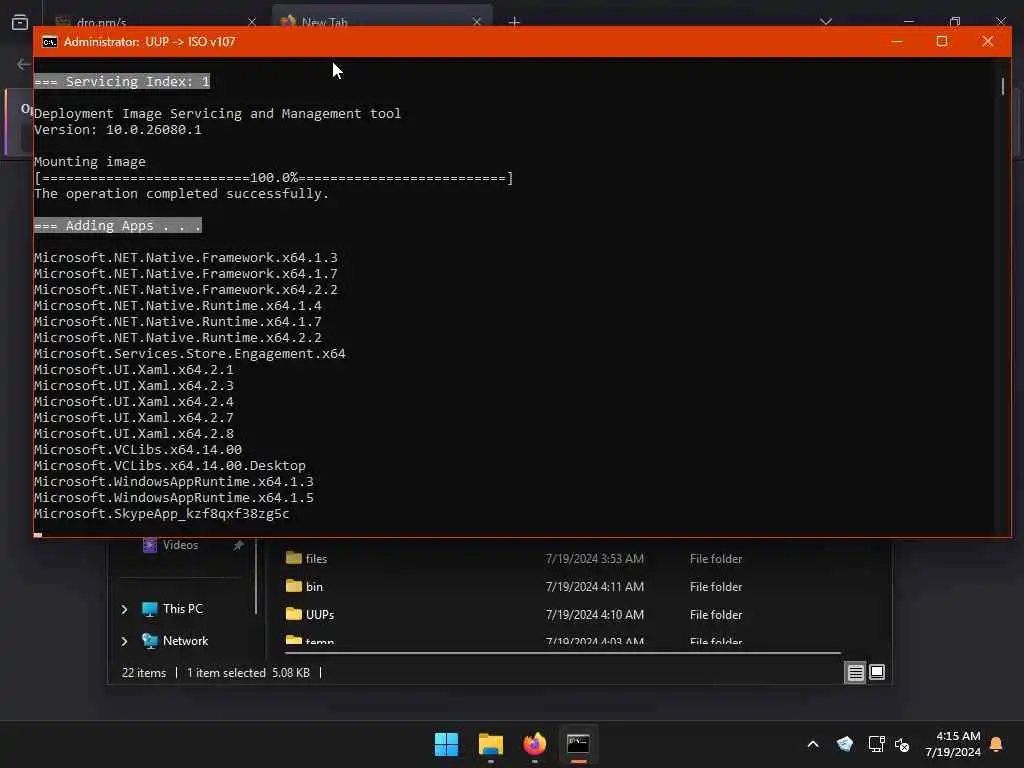Open File Explorer from the taskbar
The image size is (1024, 768).
490,744
